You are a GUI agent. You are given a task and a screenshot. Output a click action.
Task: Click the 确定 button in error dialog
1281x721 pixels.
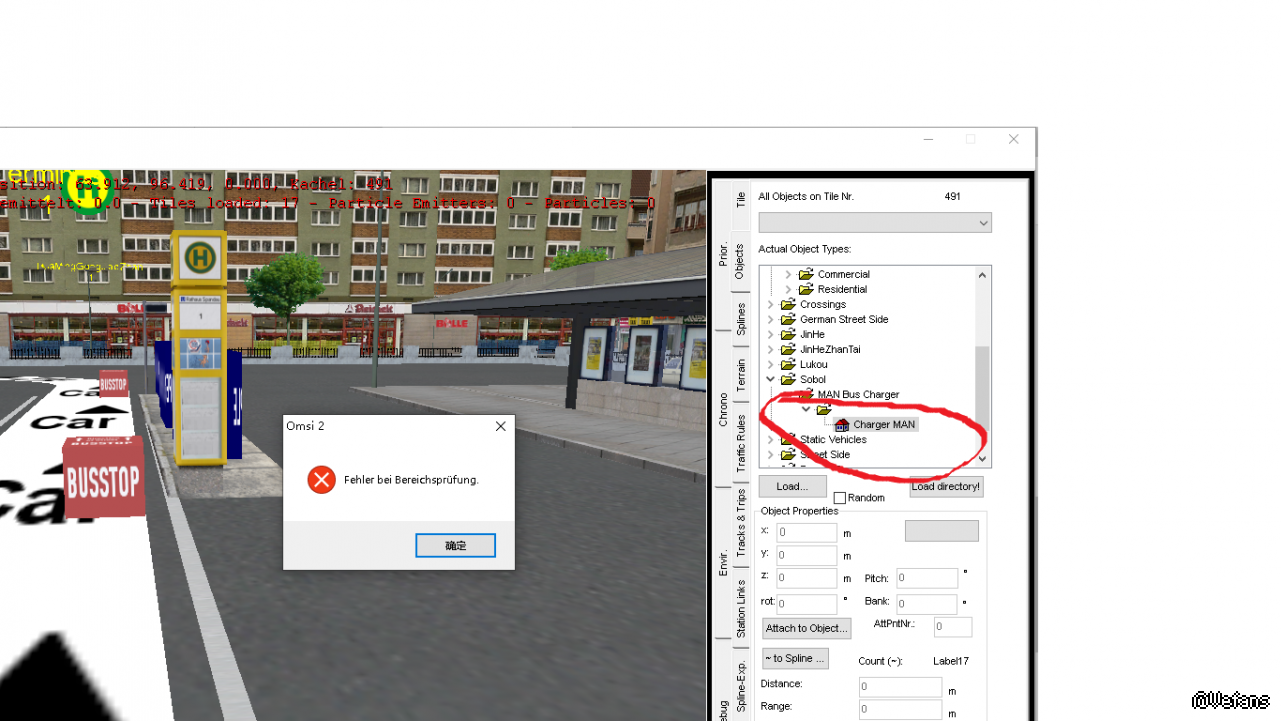pyautogui.click(x=455, y=545)
